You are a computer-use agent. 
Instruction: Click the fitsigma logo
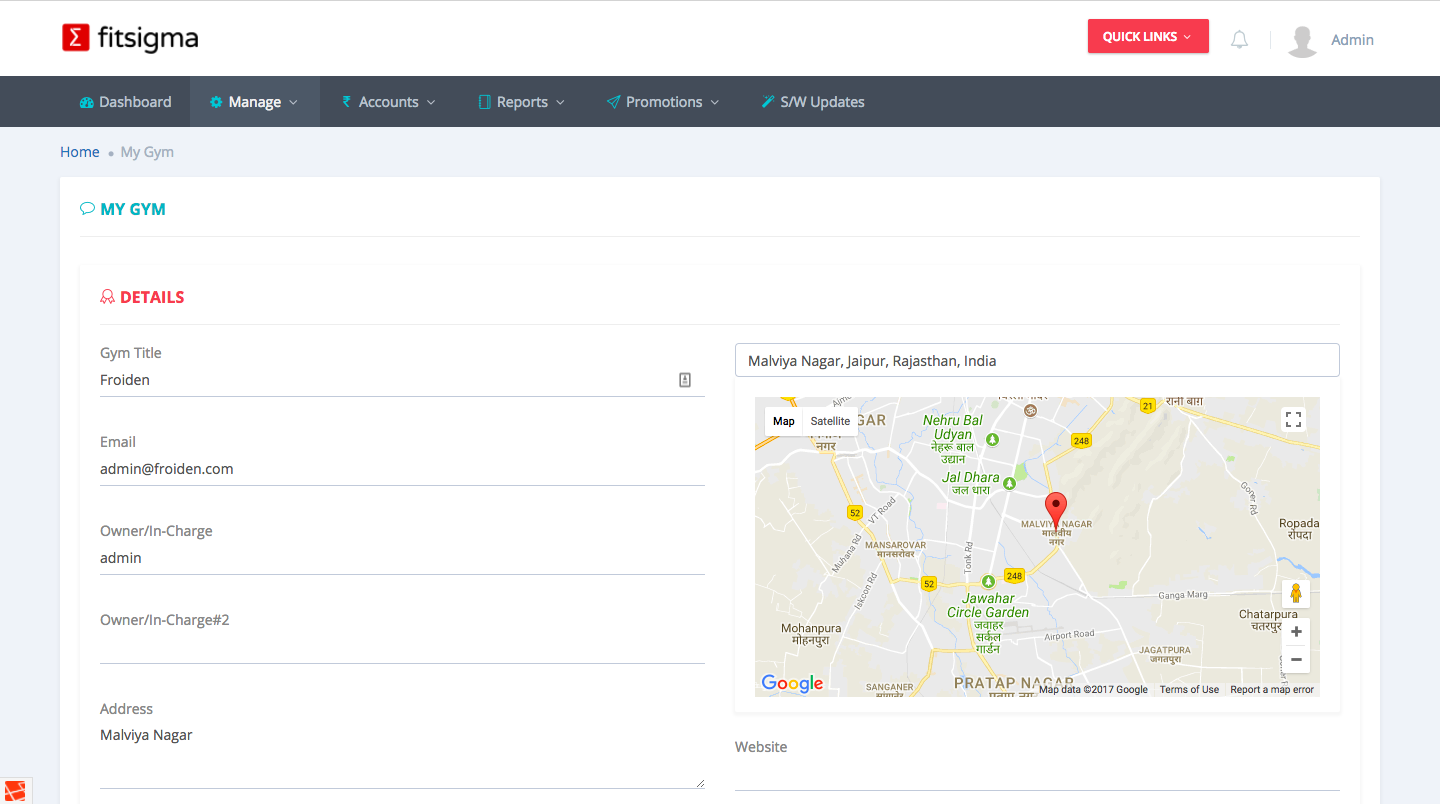pos(130,38)
